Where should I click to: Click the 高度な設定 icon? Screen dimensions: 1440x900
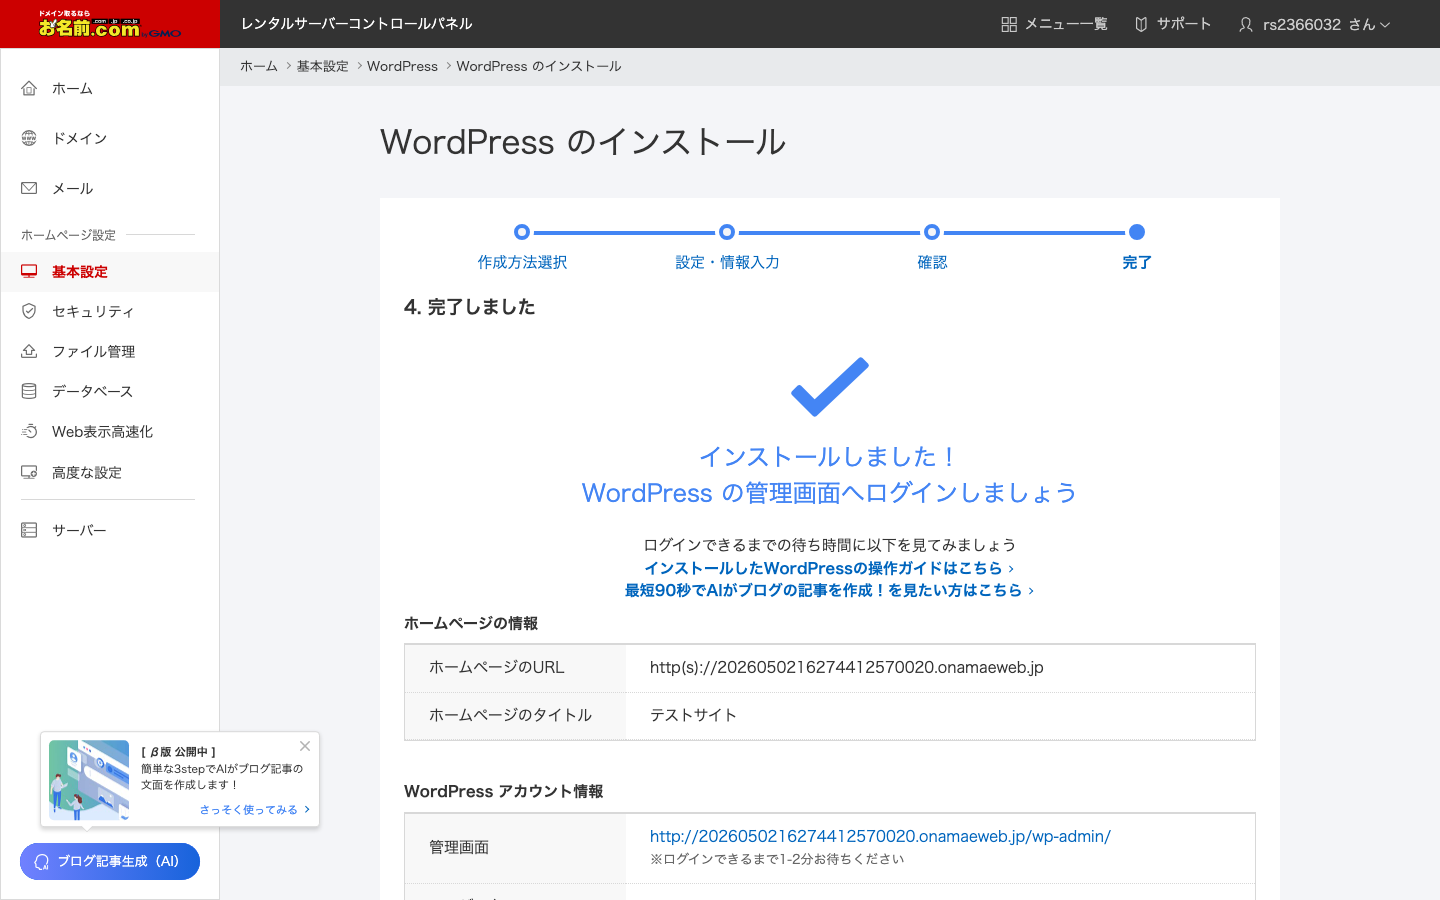pyautogui.click(x=29, y=472)
